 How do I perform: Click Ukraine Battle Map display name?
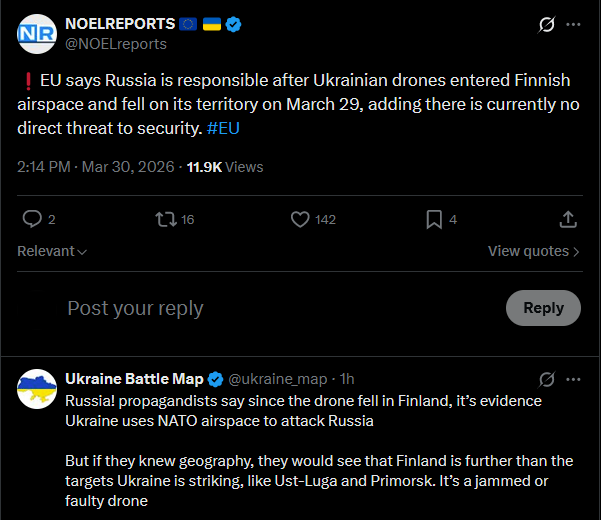pyautogui.click(x=134, y=379)
